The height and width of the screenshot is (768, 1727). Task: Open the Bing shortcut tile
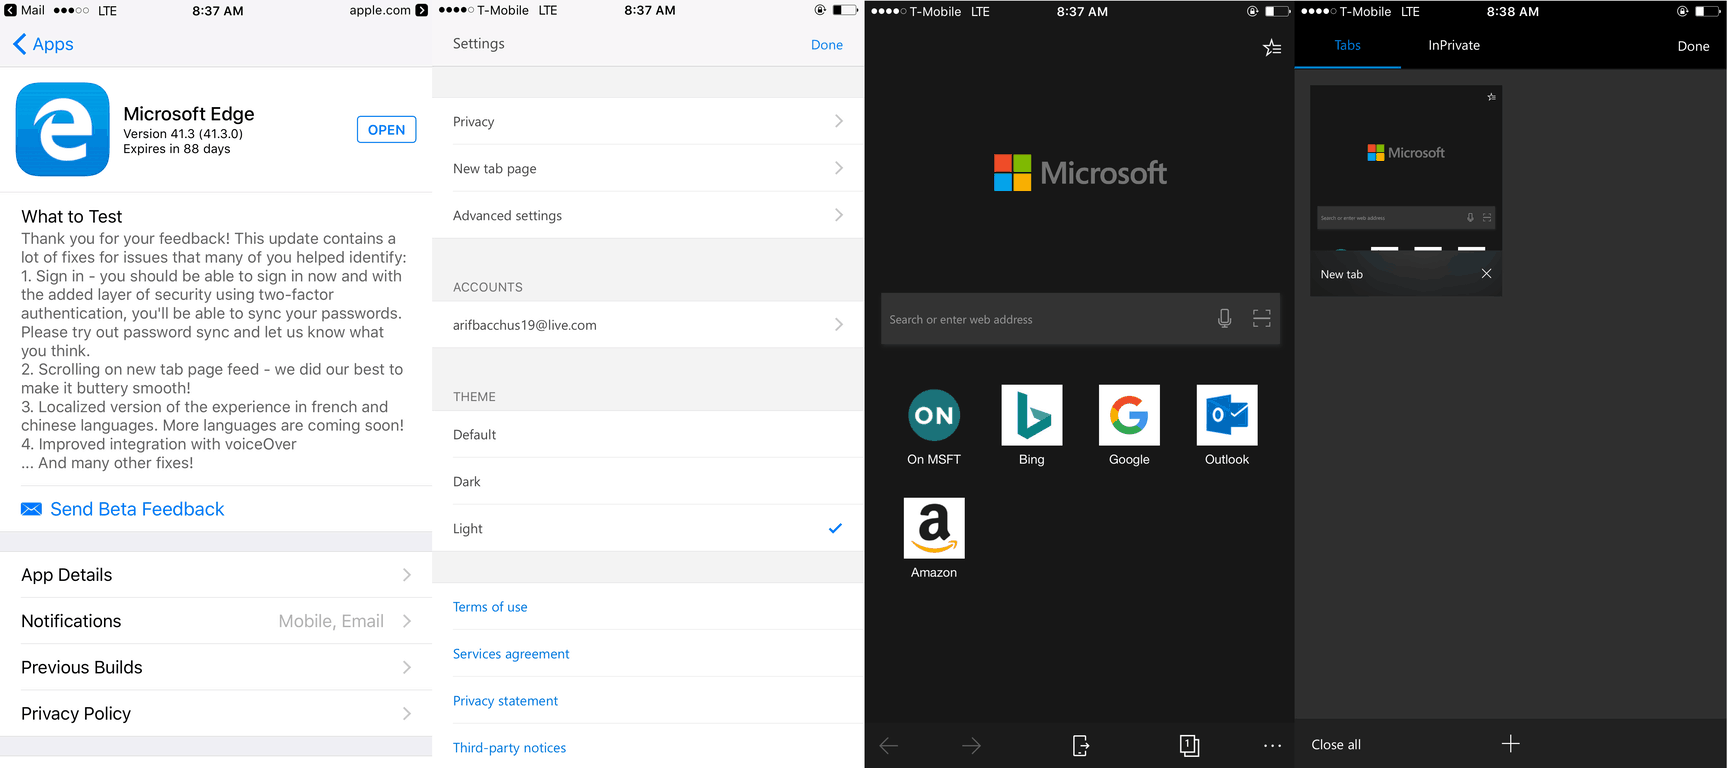pos(1032,426)
